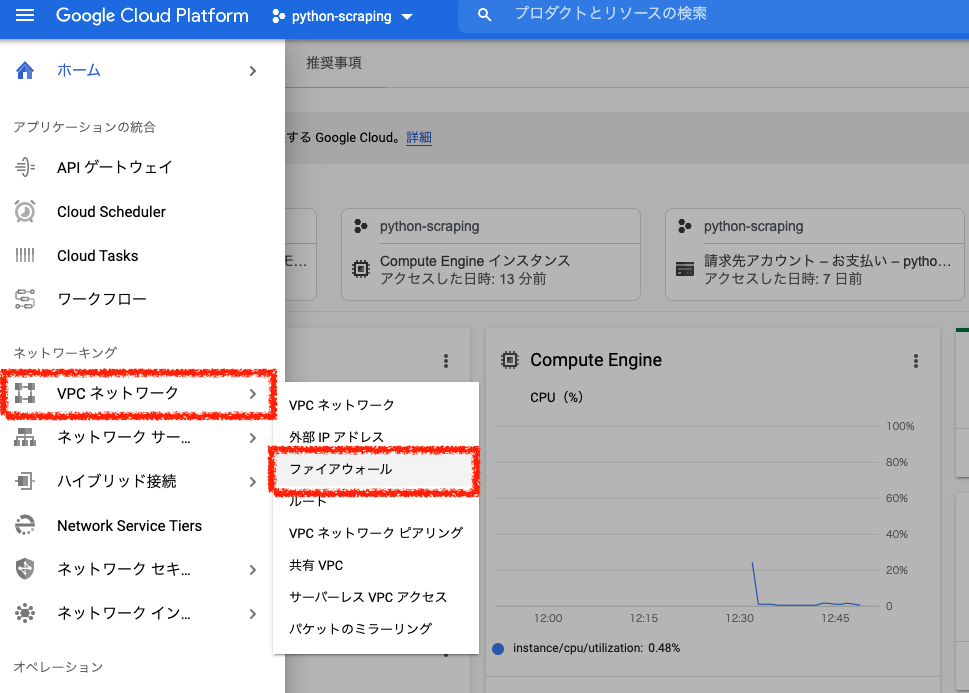This screenshot has width=969, height=693.
Task: Click the Cloud Tasks bars icon
Action: [25, 255]
